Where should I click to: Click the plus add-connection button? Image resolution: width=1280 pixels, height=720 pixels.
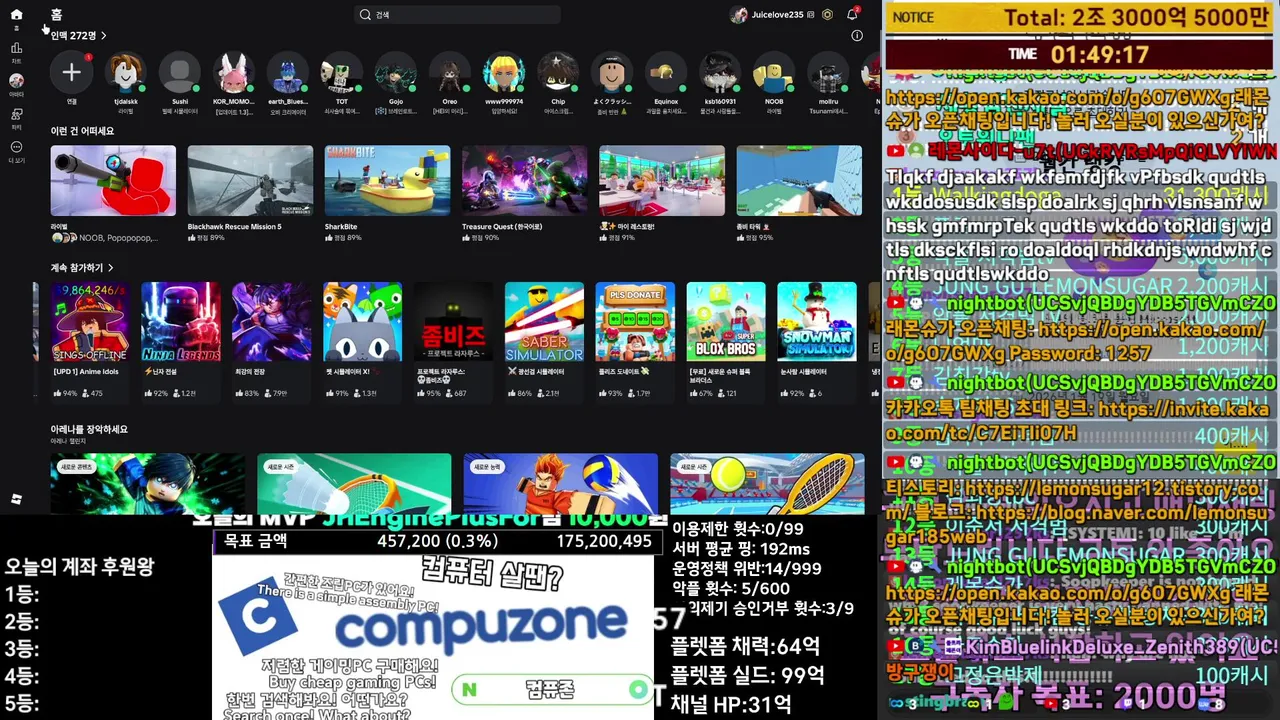click(72, 72)
